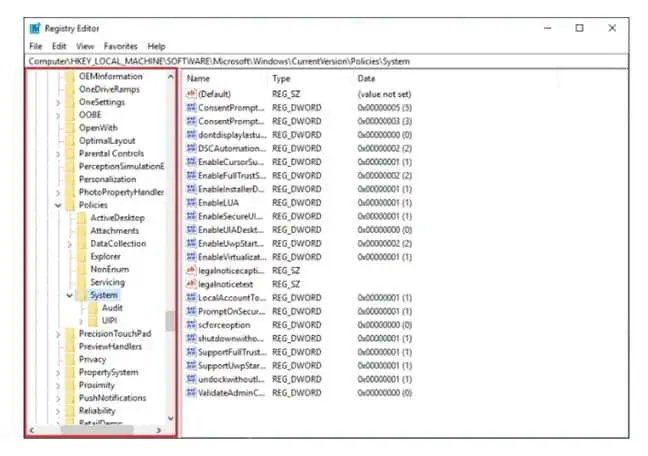The width and height of the screenshot is (648, 456).
Task: Click the registry path address bar
Action: tap(326, 61)
